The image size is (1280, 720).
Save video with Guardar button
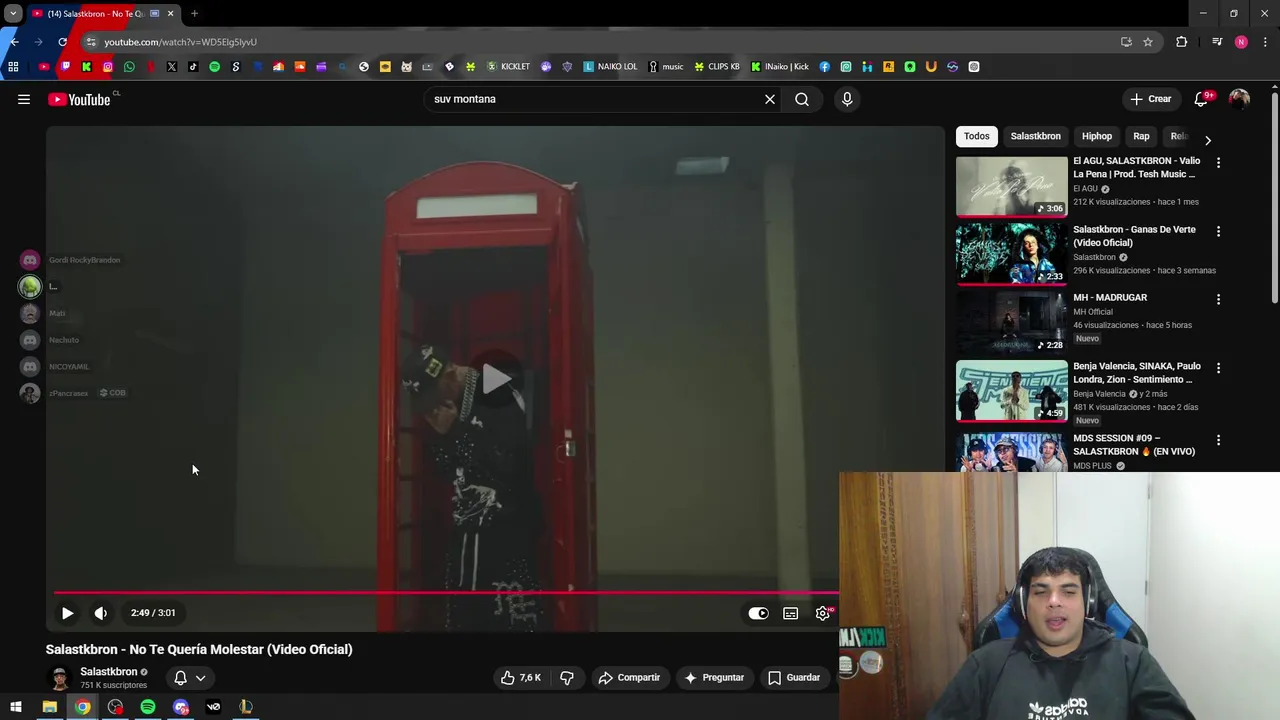point(794,677)
